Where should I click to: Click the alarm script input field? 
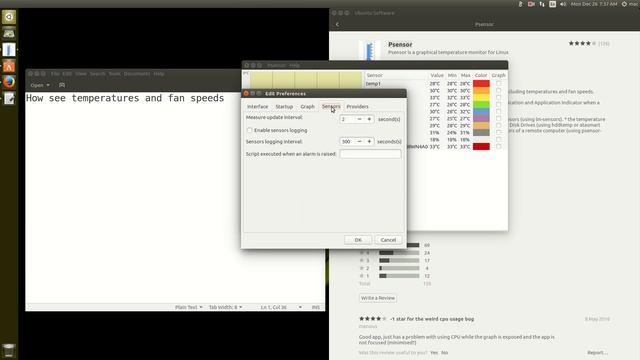pos(370,154)
